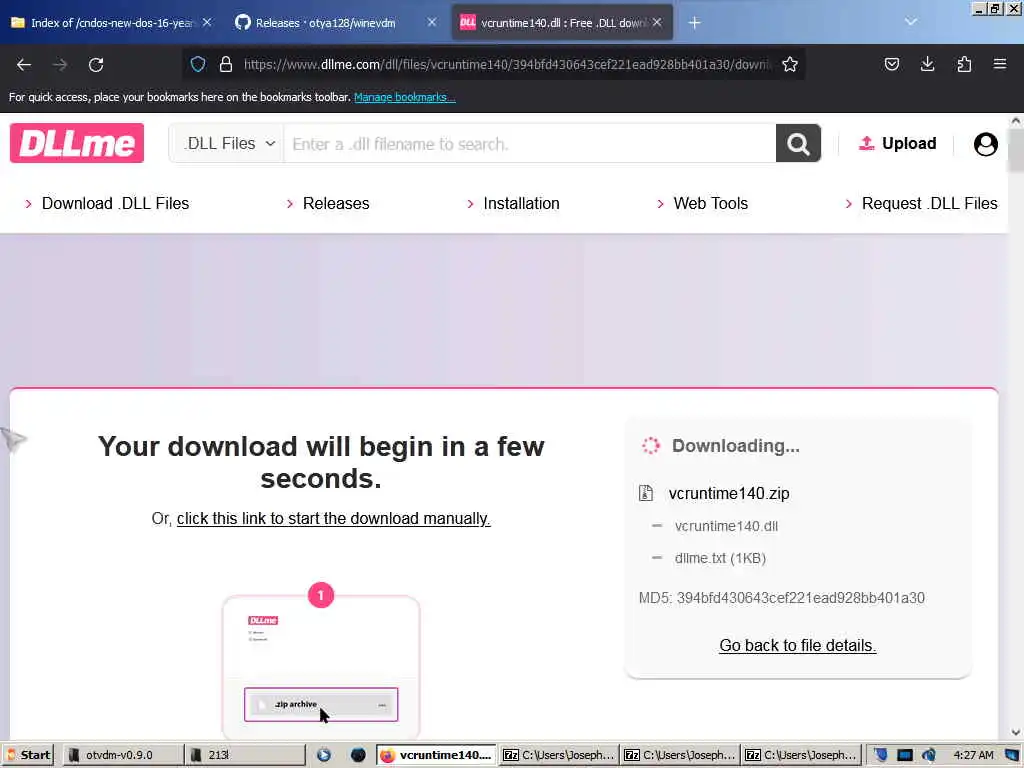Viewport: 1024px width, 768px height.
Task: Bookmark this page with the star icon
Action: click(x=790, y=64)
